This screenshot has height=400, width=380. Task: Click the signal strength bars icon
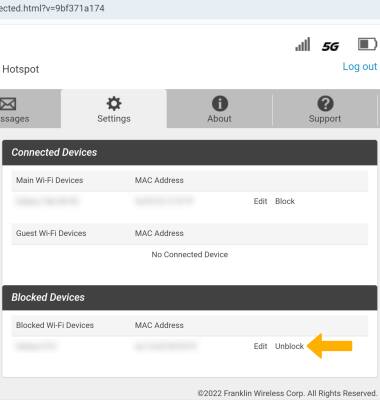(303, 44)
